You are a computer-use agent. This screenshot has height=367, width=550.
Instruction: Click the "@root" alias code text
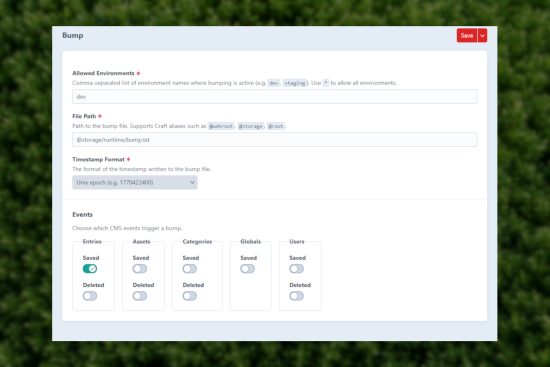pyautogui.click(x=276, y=126)
